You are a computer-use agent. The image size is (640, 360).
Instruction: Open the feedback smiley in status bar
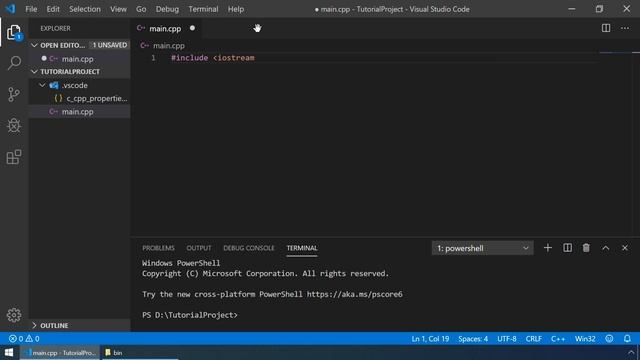tap(609, 338)
